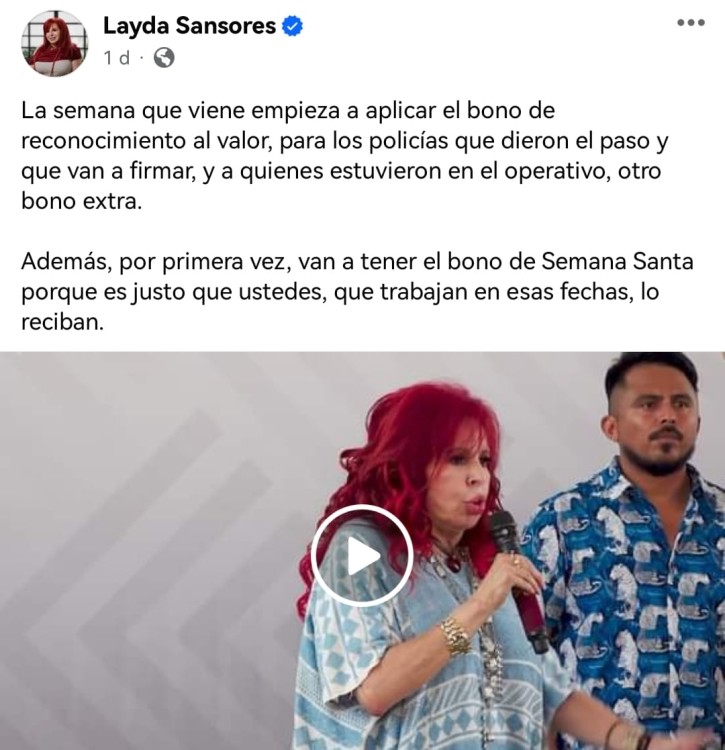Click the paragraph starting La semana que viene
725x750 pixels.
coord(344,155)
